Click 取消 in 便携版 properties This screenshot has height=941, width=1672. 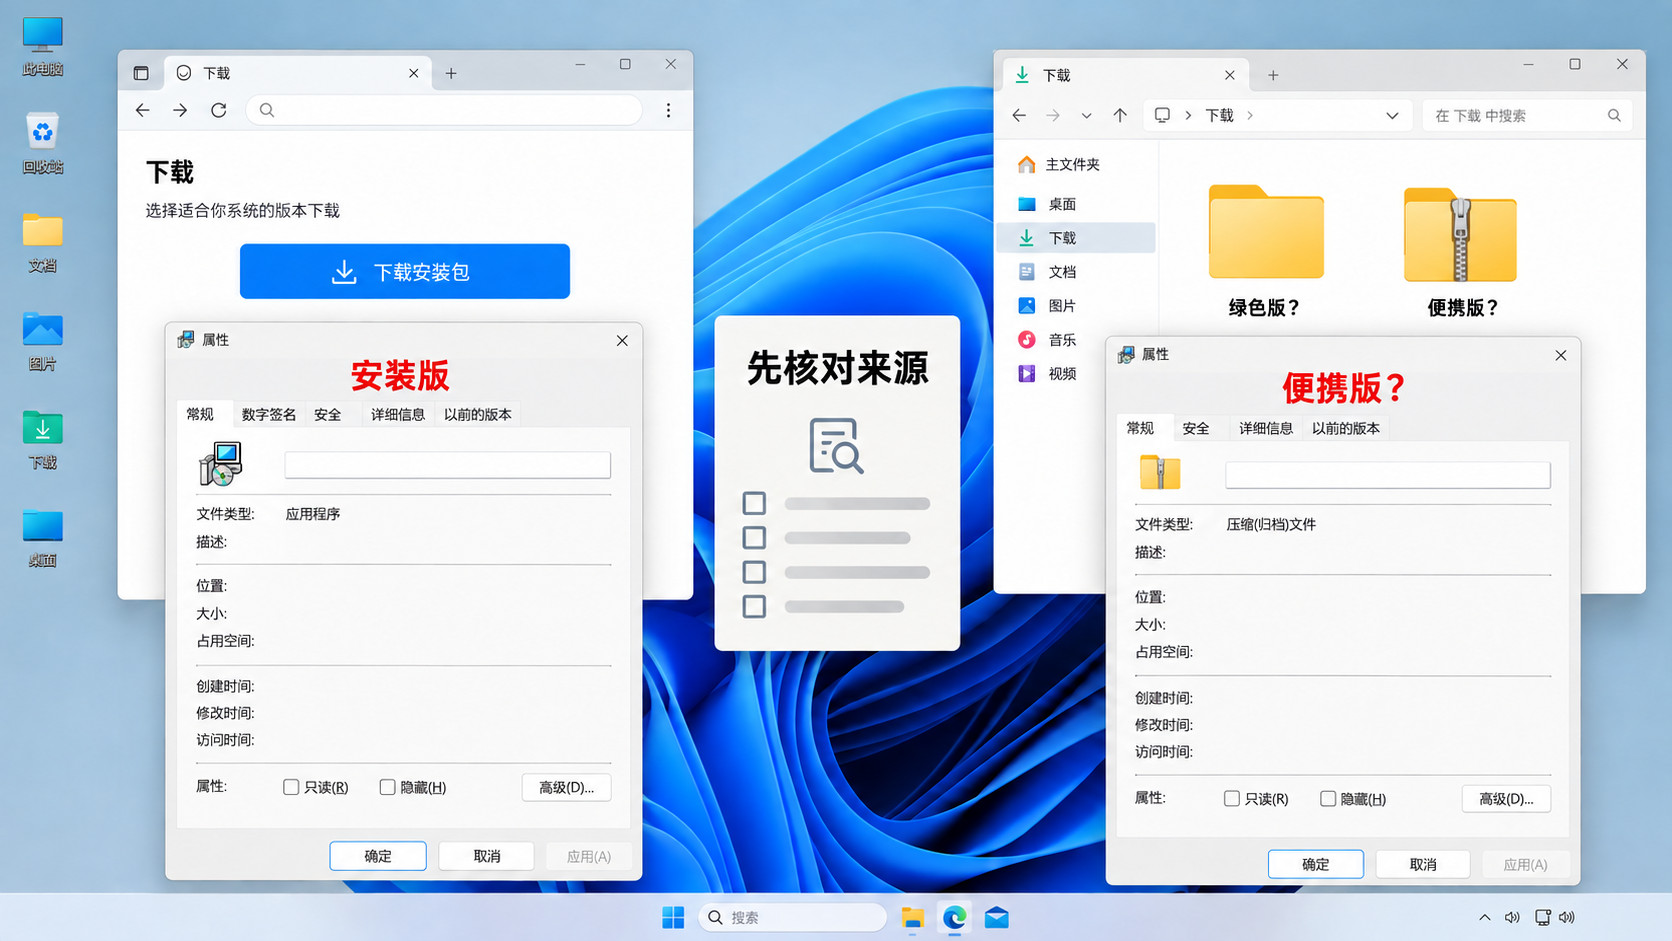pyautogui.click(x=1423, y=864)
